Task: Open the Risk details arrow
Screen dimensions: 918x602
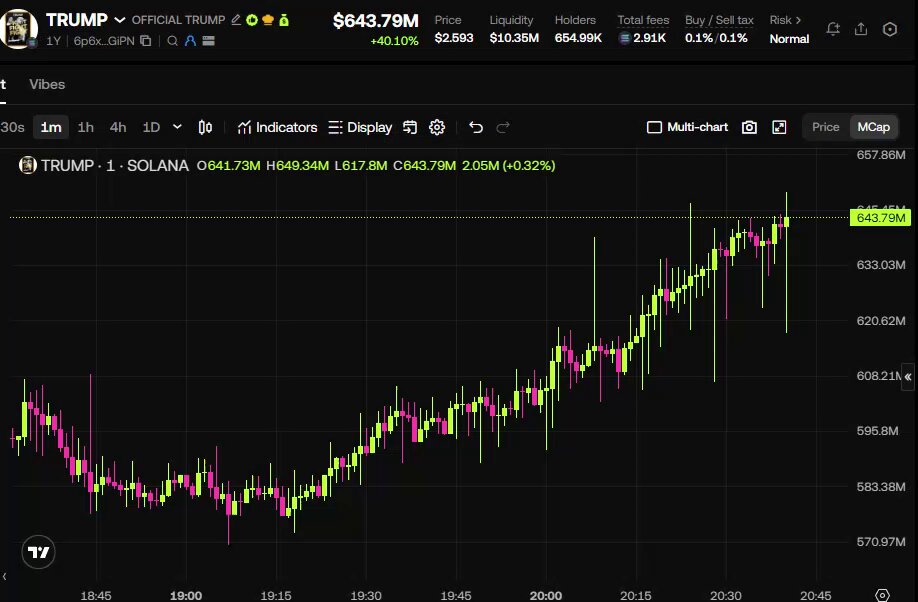Action: pos(798,20)
